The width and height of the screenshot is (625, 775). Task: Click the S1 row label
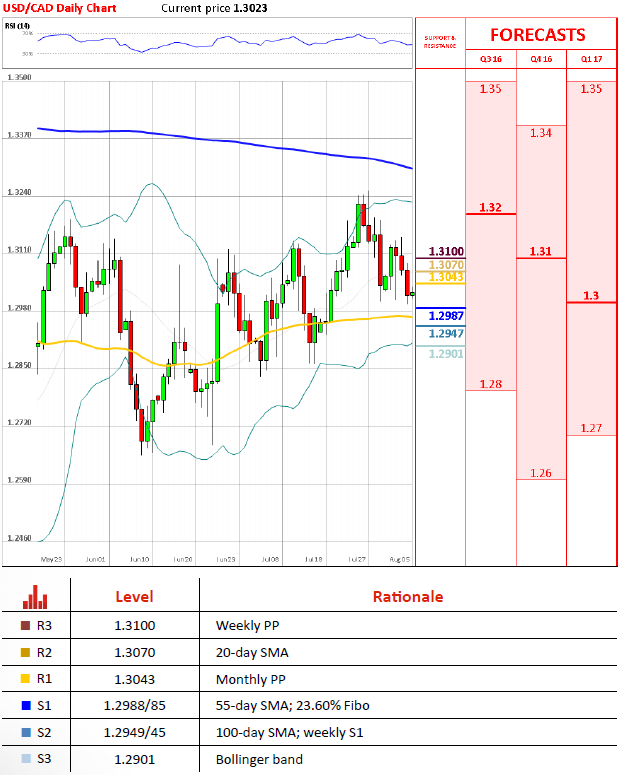pos(44,705)
